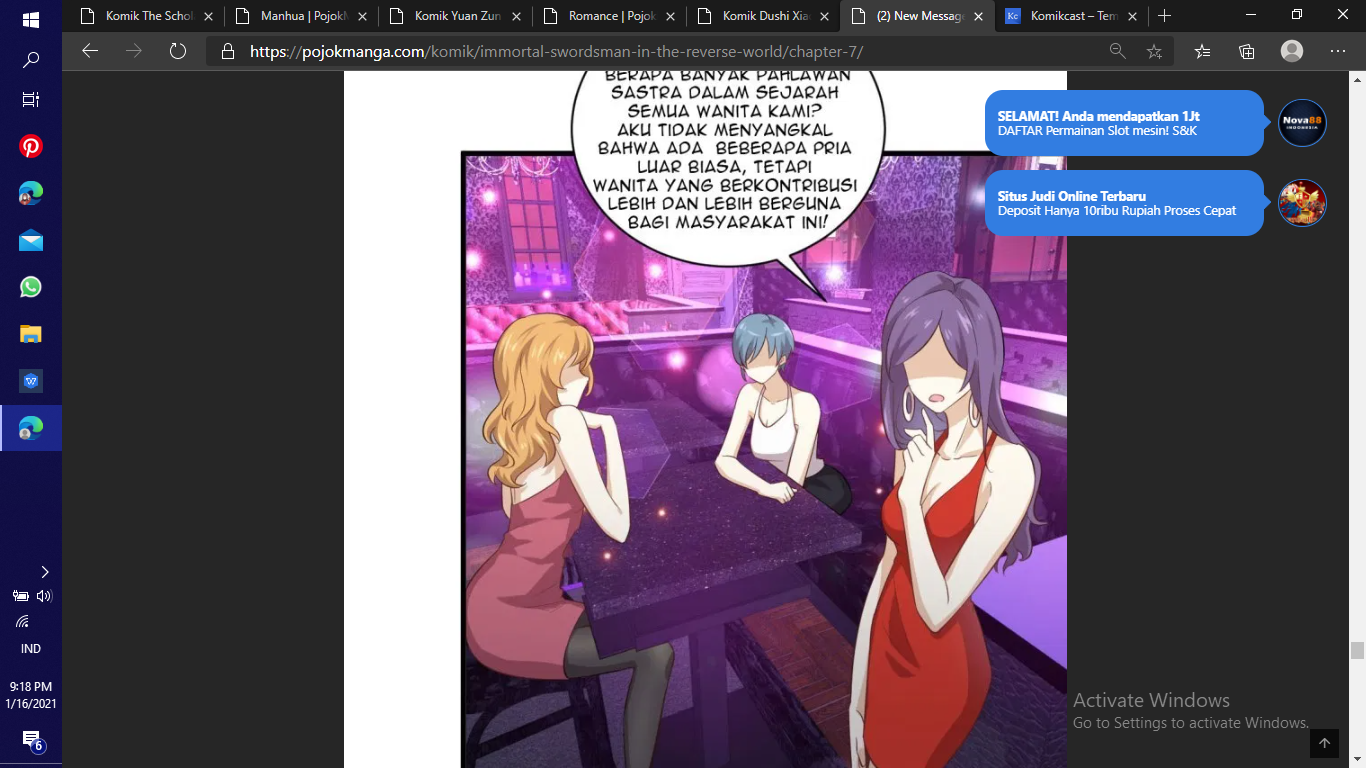
Task: Select the active Edge window in taskbar
Action: tap(30, 428)
